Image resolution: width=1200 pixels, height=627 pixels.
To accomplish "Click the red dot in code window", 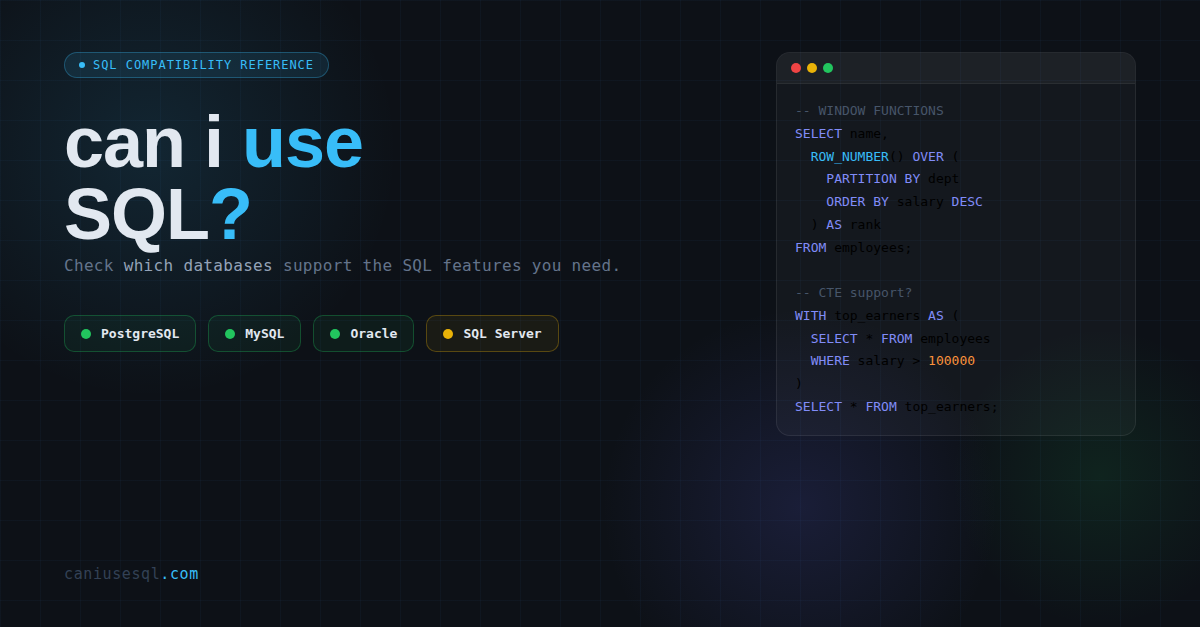I will pyautogui.click(x=796, y=68).
